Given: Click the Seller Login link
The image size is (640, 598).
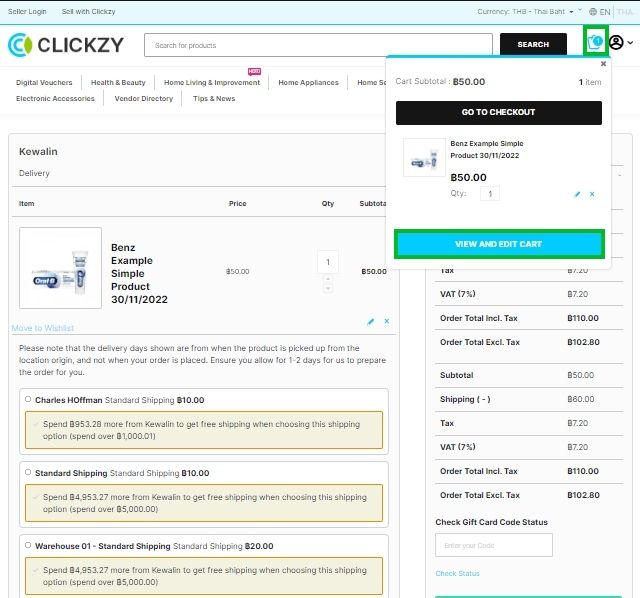Looking at the screenshot, I should [x=27, y=11].
